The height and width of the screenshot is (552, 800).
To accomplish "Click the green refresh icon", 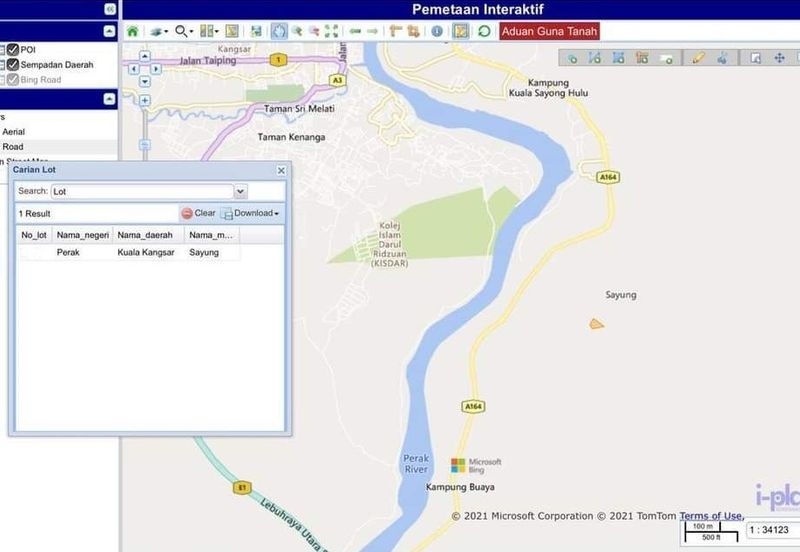I will coord(485,31).
